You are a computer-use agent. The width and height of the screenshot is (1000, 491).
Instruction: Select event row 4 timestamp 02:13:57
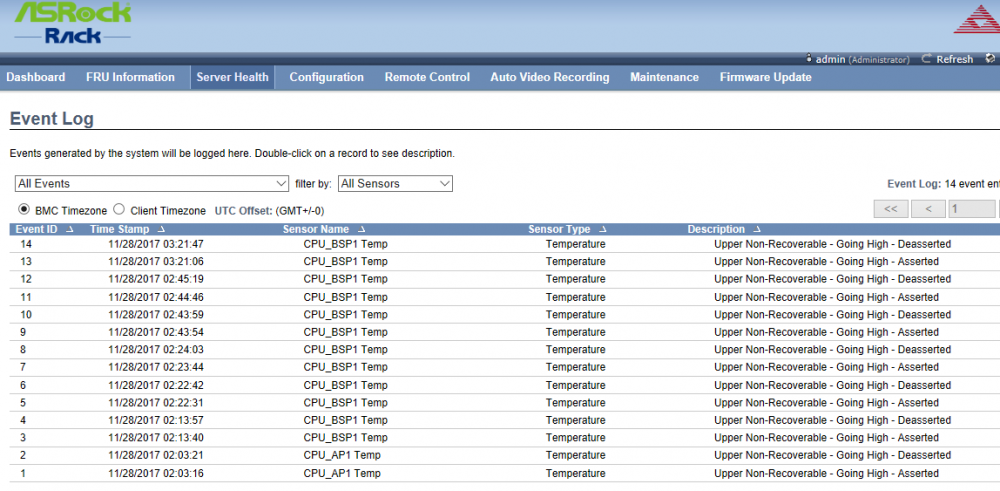[156, 420]
